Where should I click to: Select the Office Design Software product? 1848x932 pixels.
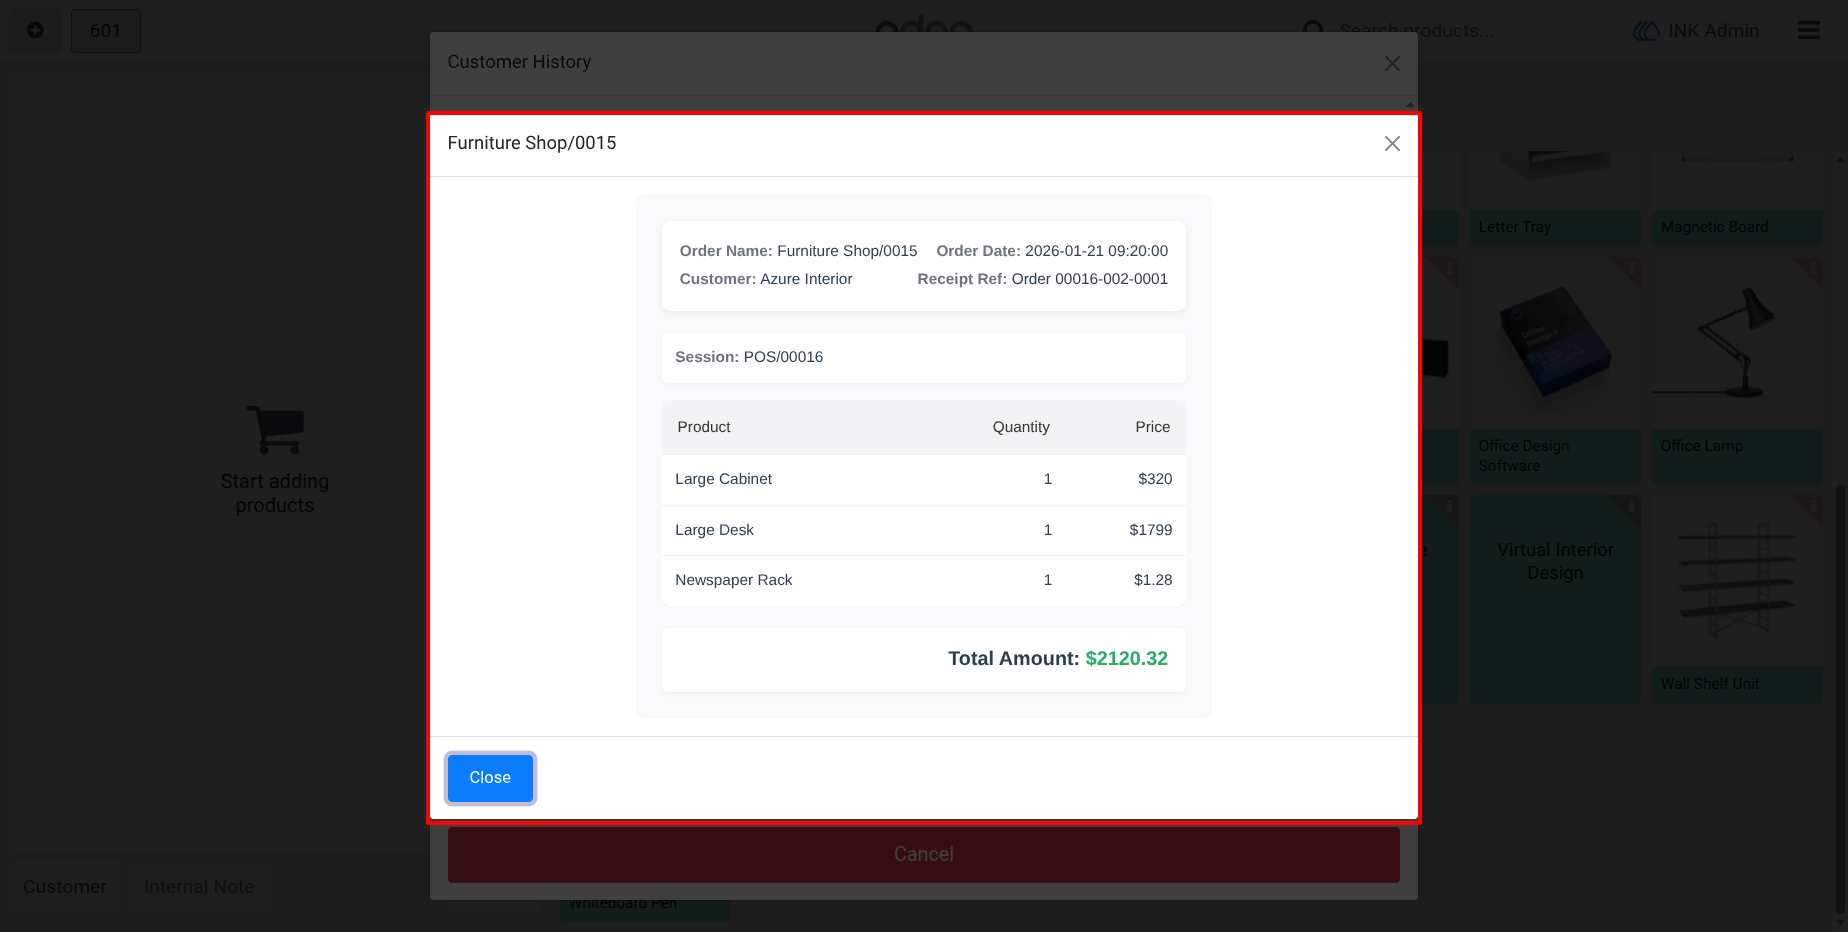pyautogui.click(x=1555, y=371)
